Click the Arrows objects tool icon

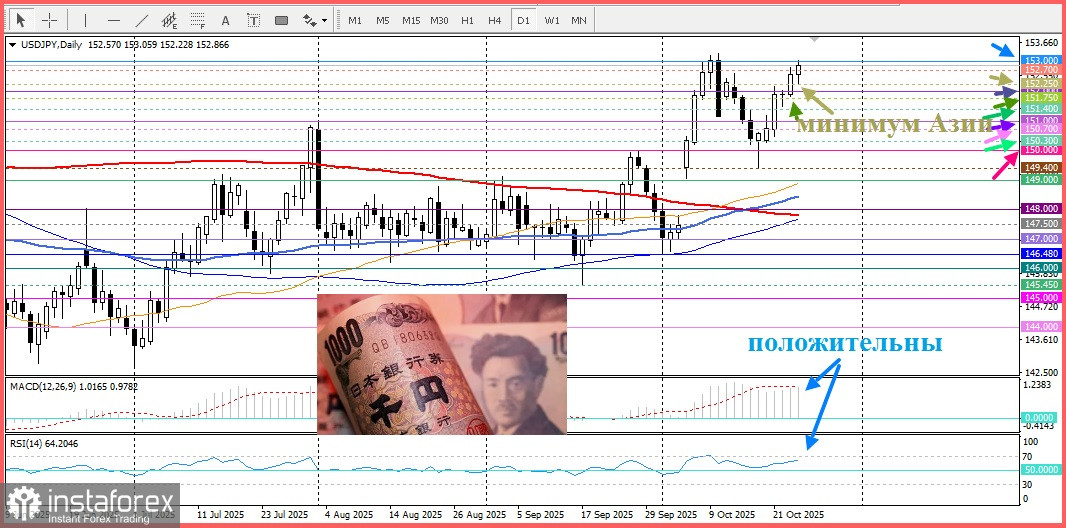[x=309, y=20]
